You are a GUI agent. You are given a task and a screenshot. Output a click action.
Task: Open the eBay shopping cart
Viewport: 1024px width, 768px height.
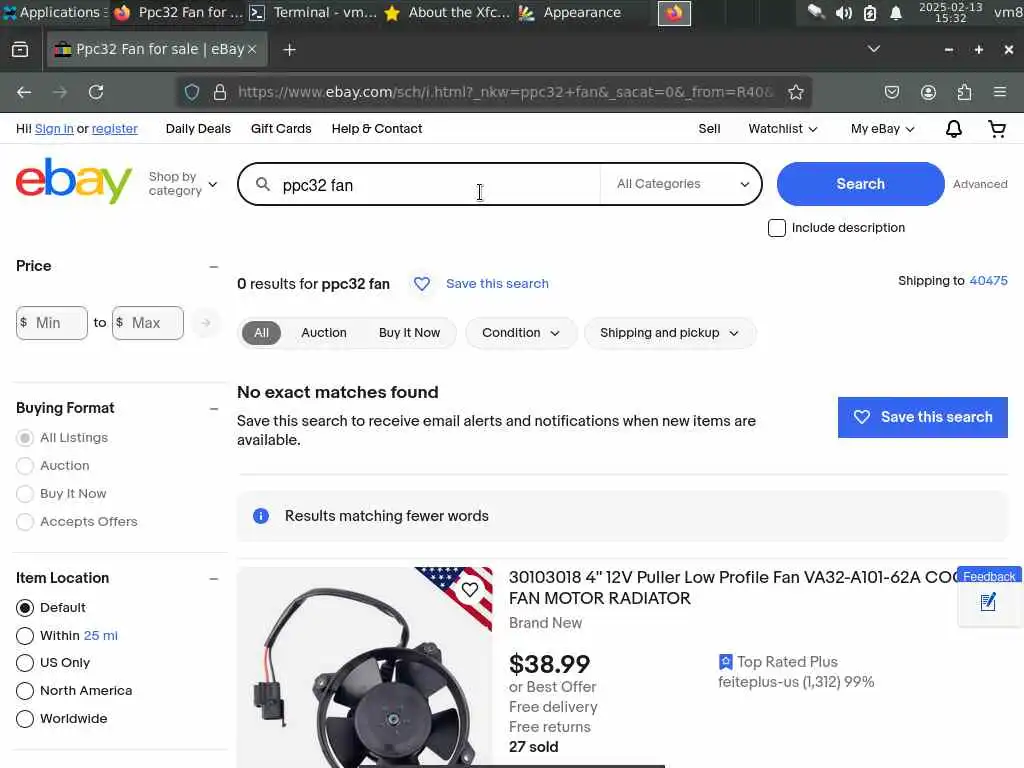click(x=997, y=129)
